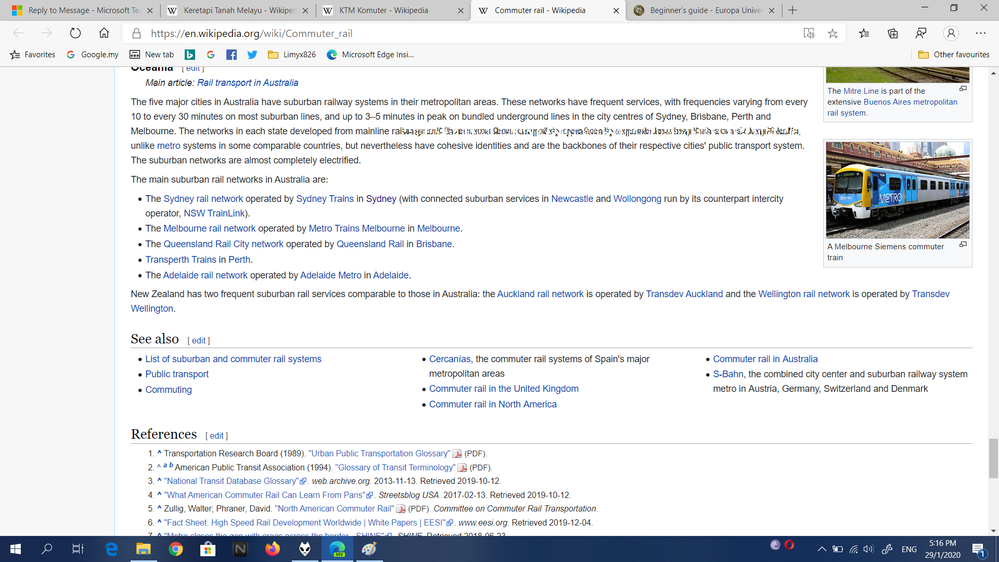Open the Google G bookmark icon
This screenshot has width=999, height=562.
pos(210,55)
